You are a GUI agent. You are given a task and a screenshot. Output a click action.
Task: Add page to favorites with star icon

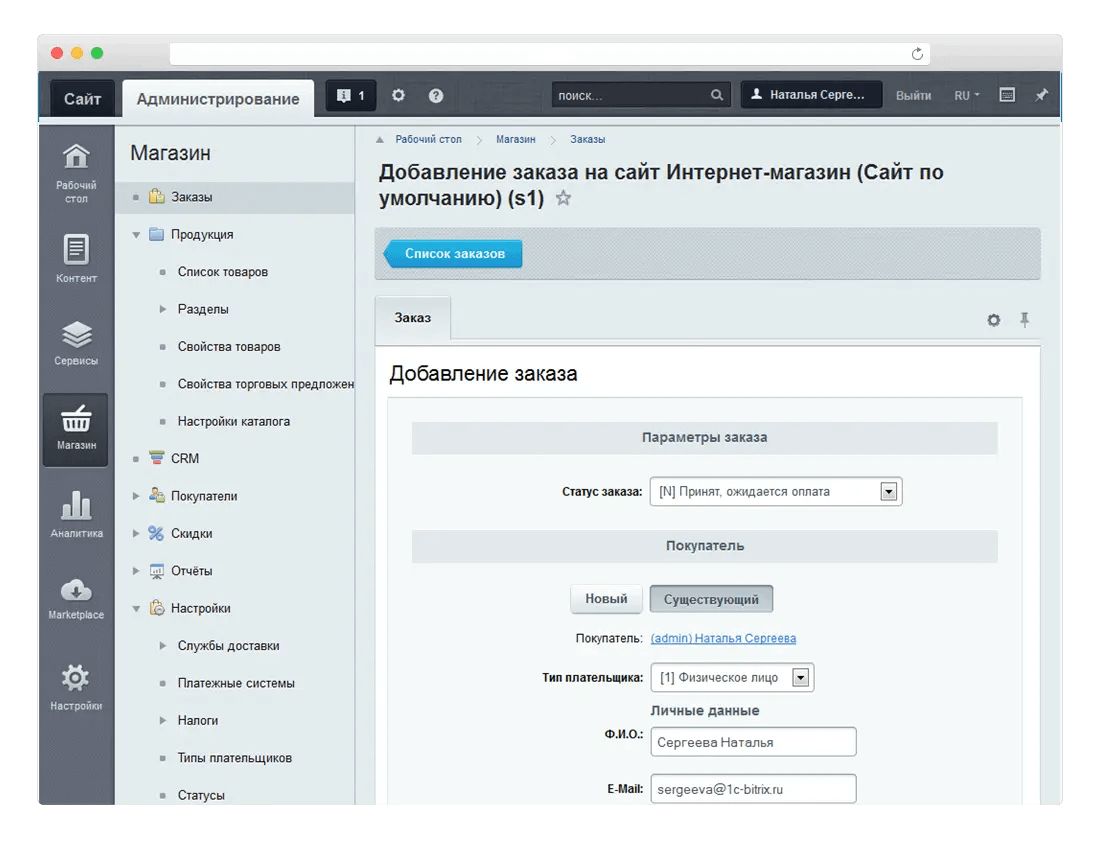point(563,198)
